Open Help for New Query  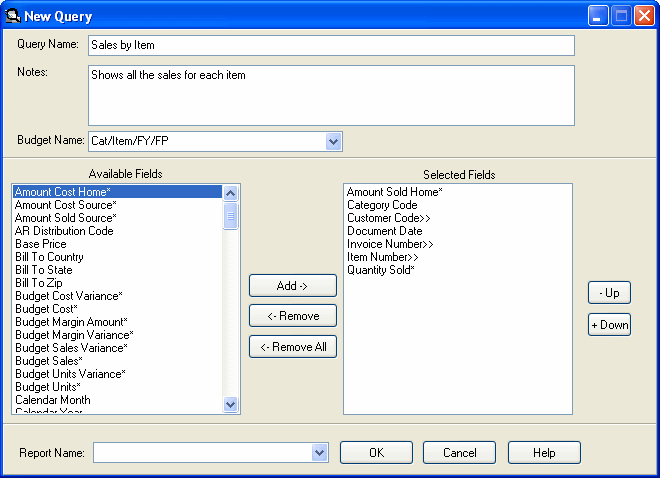544,452
